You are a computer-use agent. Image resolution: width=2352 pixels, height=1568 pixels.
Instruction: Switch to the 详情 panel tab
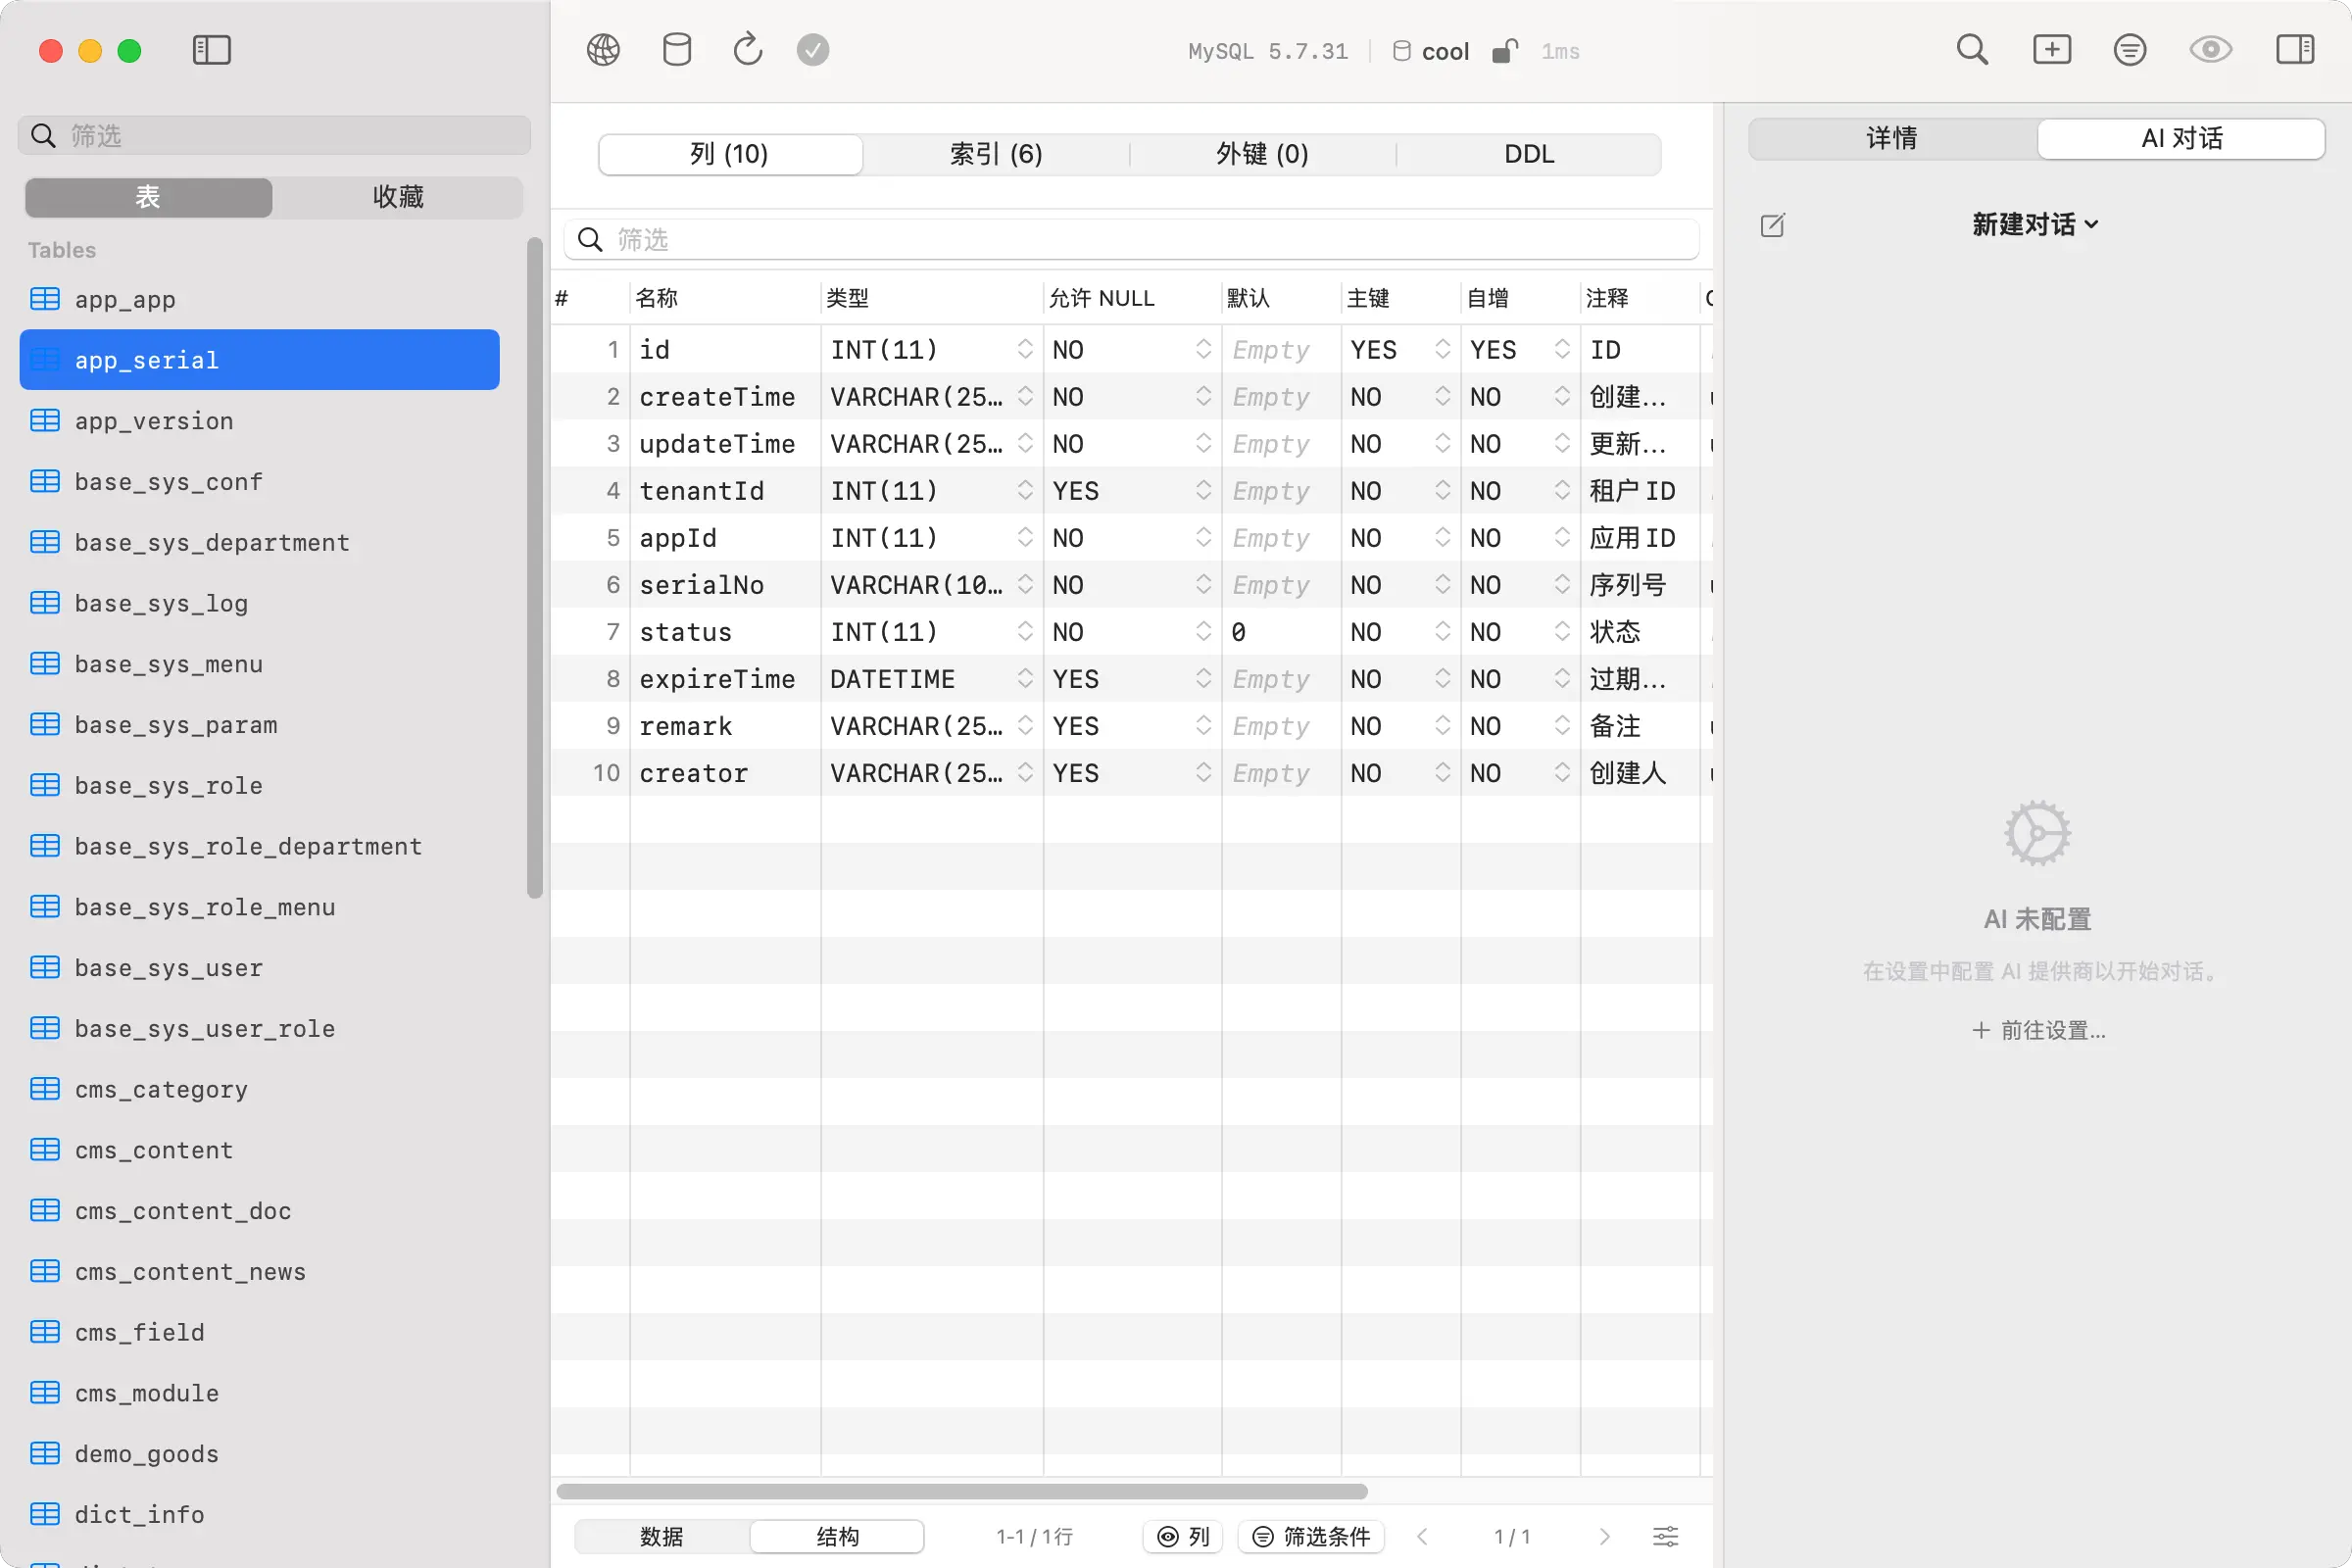click(x=1892, y=138)
